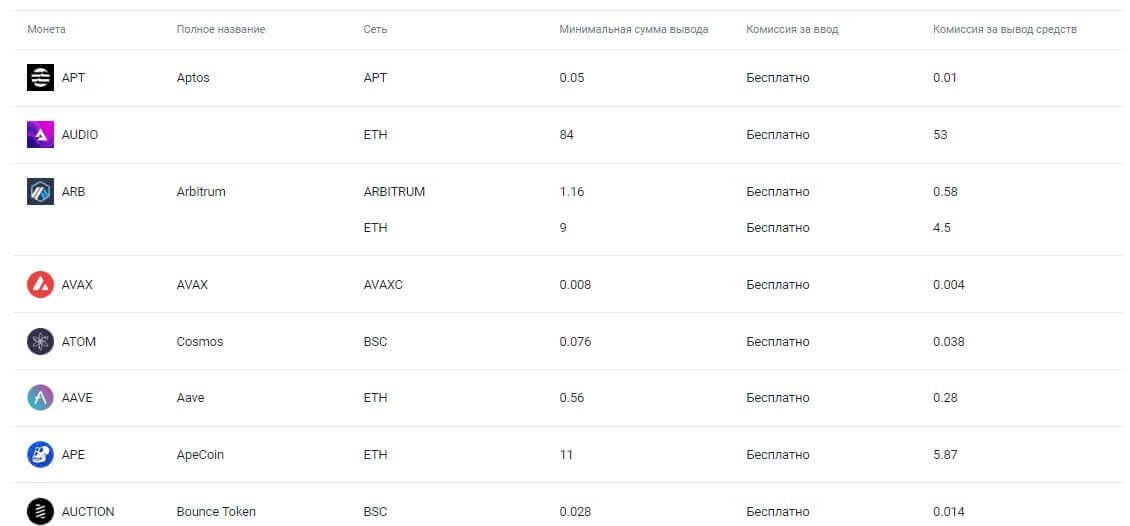Click the ARBITRUM network cell

[394, 191]
